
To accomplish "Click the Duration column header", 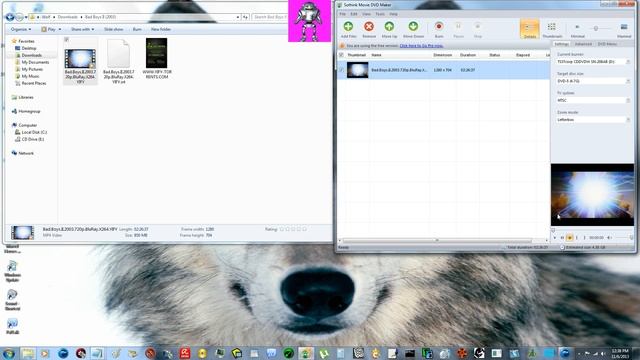I will pos(468,55).
